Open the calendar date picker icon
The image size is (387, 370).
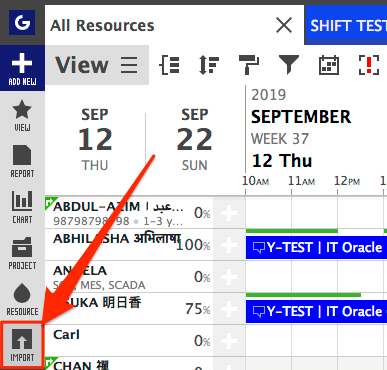coord(329,65)
